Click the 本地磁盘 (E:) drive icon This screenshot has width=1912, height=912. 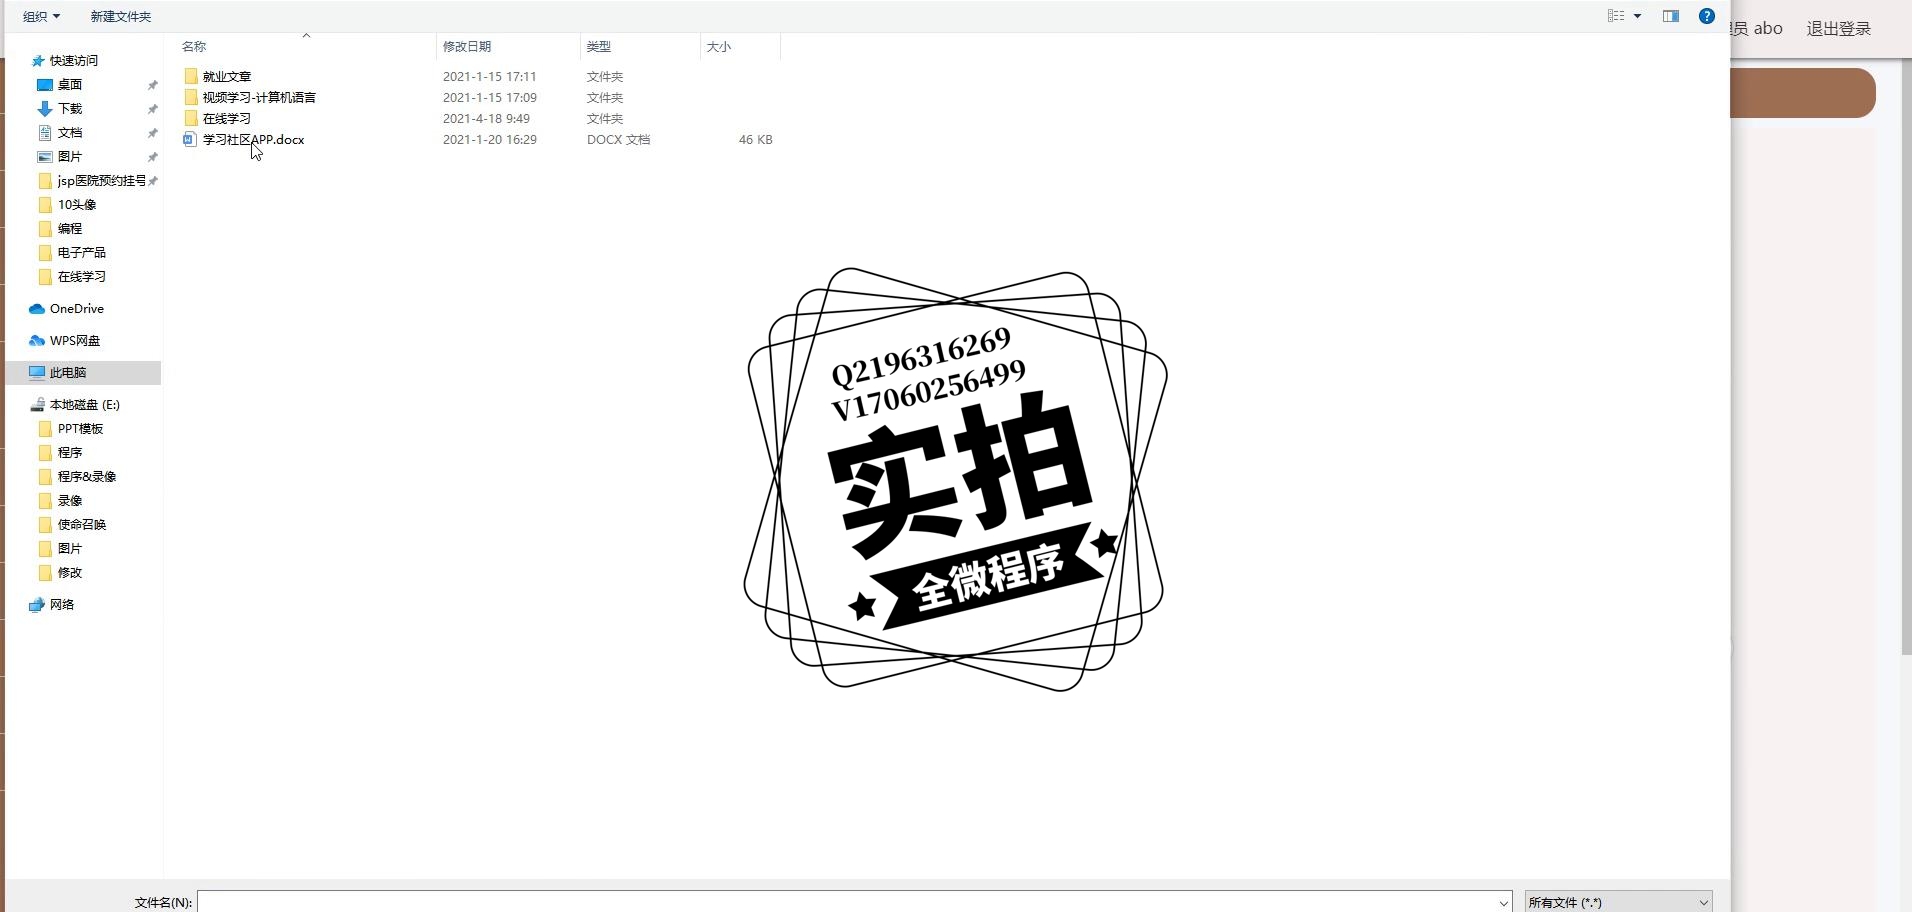[37, 404]
